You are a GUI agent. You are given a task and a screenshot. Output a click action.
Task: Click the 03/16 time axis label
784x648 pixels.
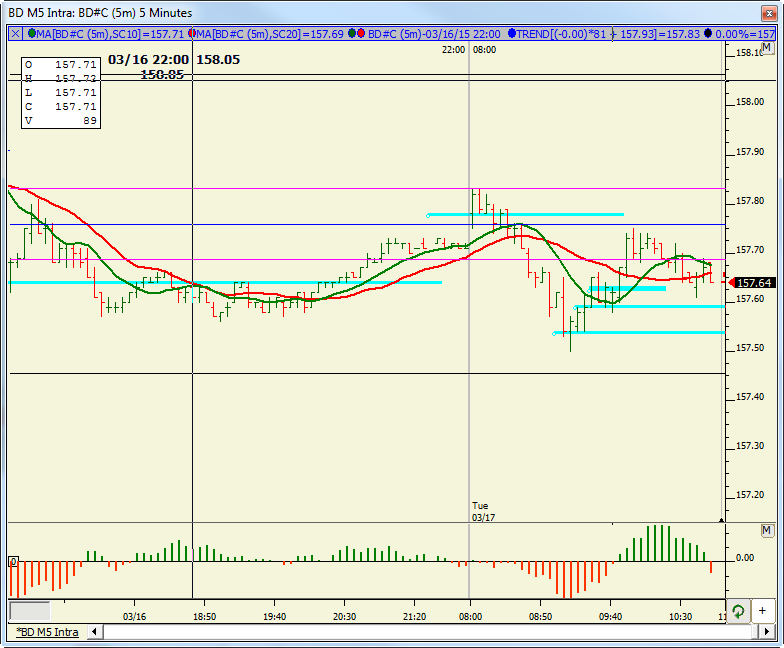134,616
